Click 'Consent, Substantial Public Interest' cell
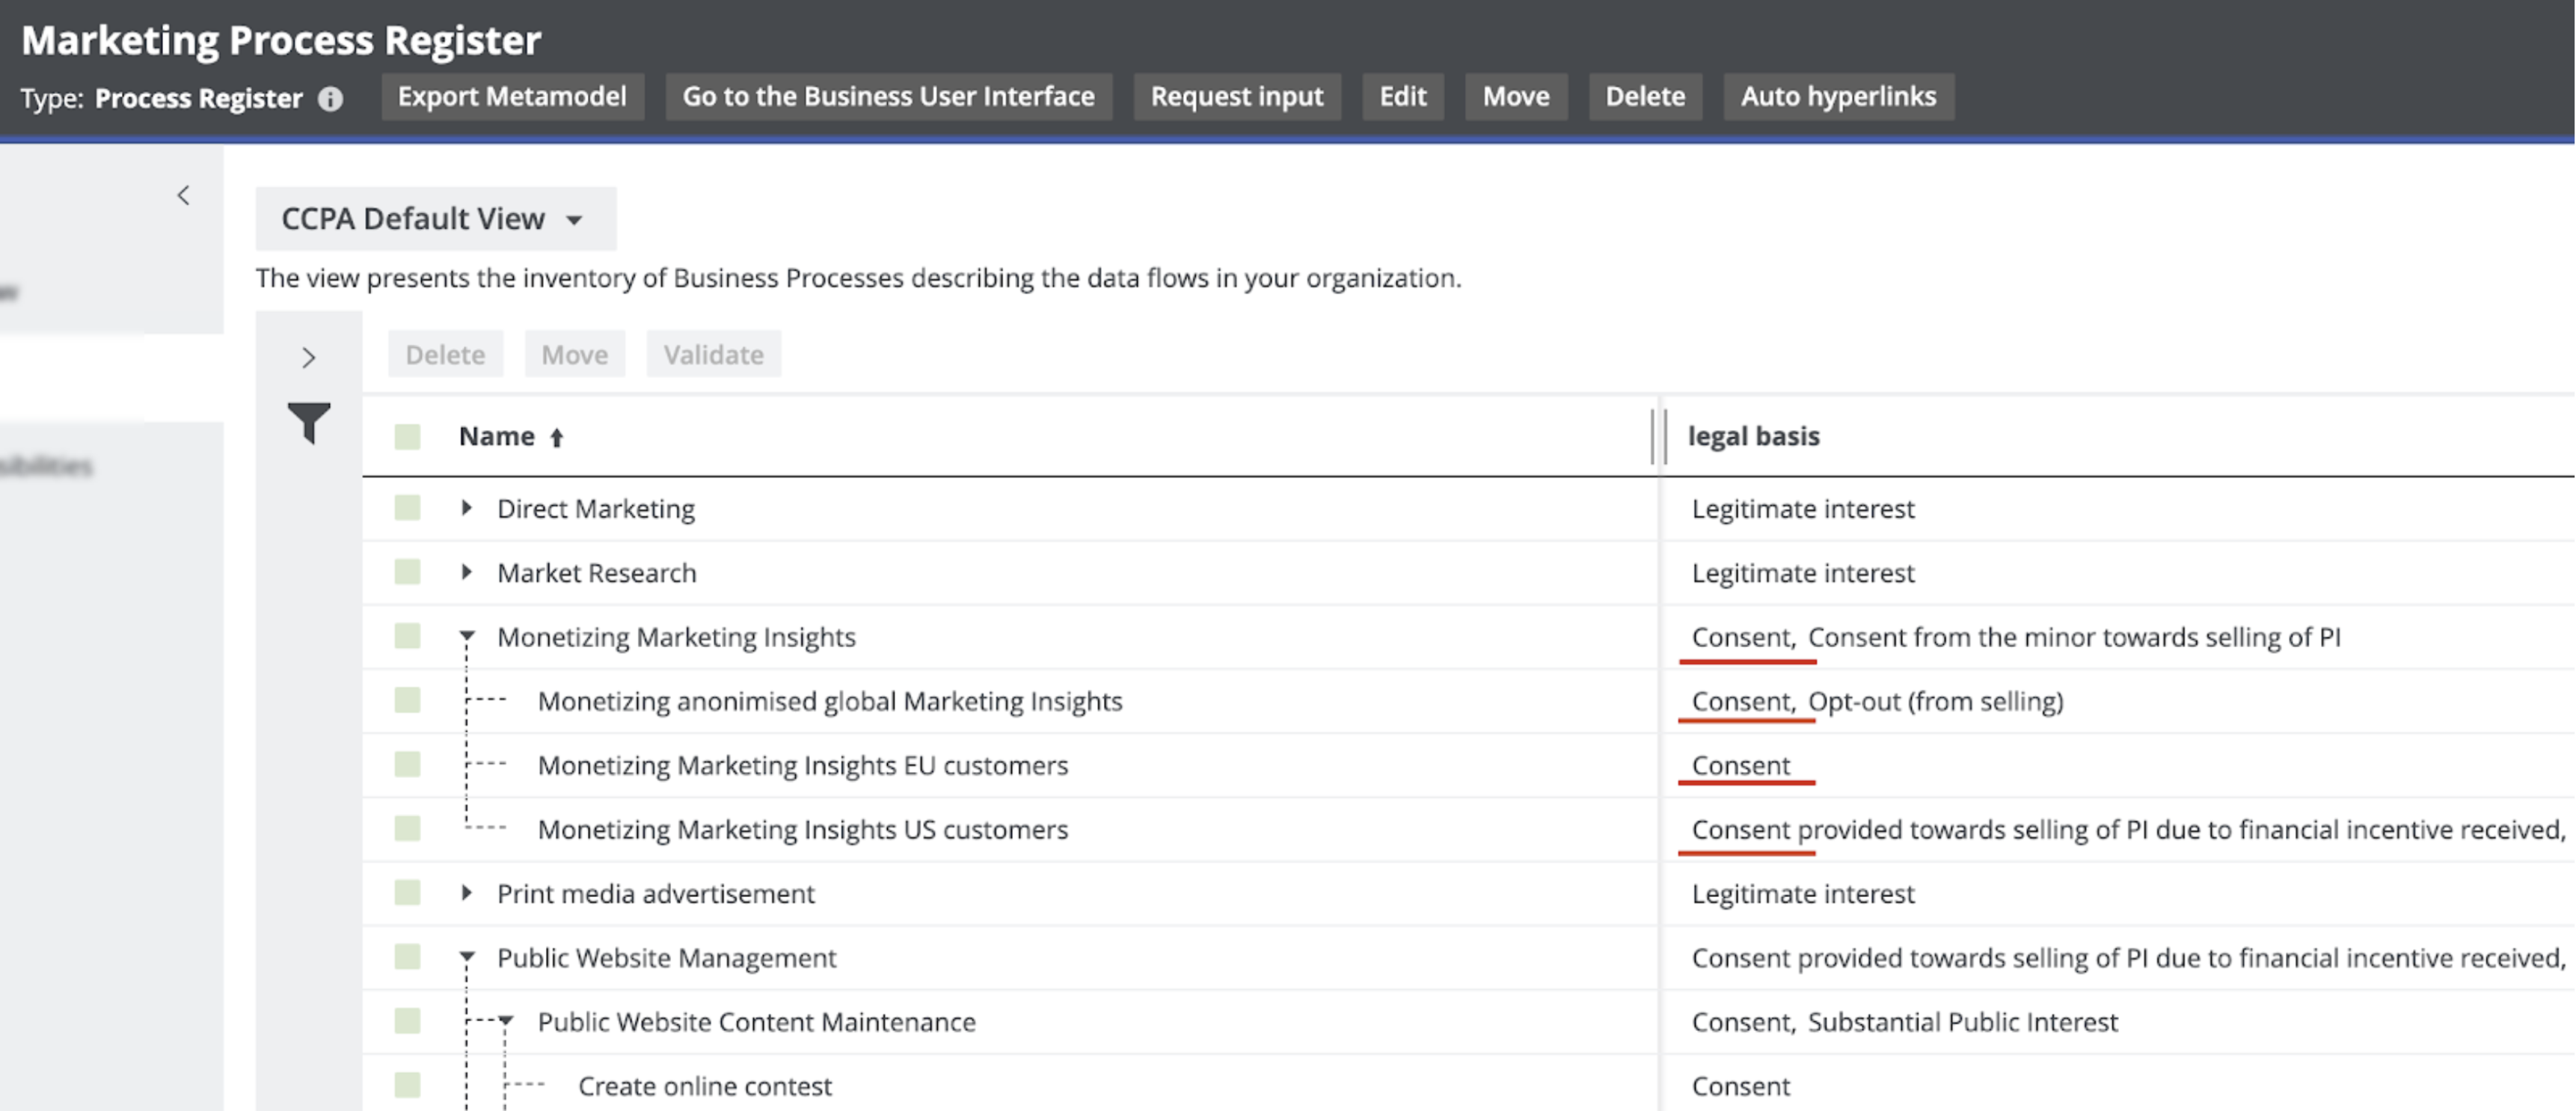Viewport: 2576px width, 1111px height. (1904, 1022)
